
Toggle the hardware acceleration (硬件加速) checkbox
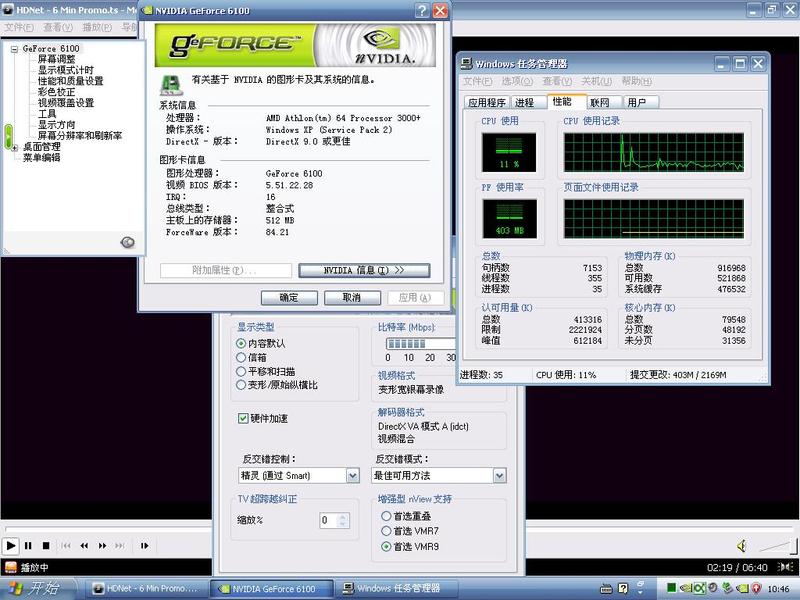coord(243,418)
